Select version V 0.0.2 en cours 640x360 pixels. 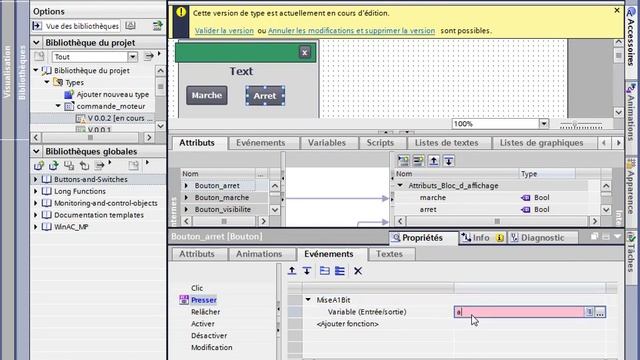click(x=120, y=118)
